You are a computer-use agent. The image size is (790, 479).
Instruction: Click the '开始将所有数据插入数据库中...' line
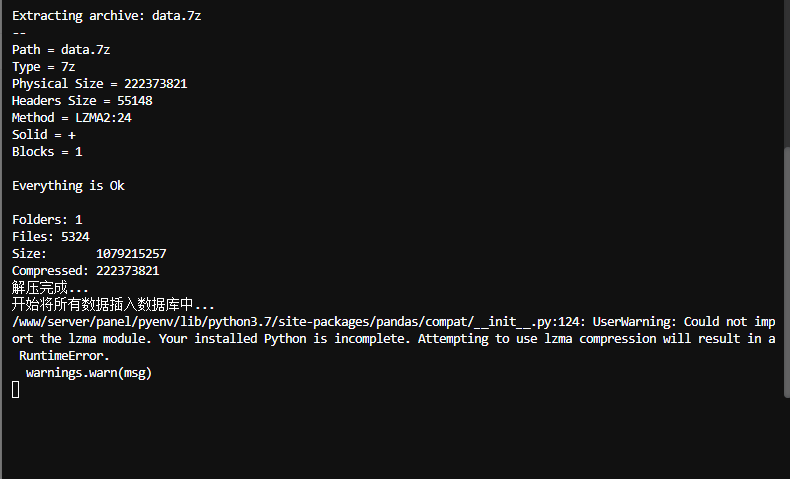(x=113, y=305)
